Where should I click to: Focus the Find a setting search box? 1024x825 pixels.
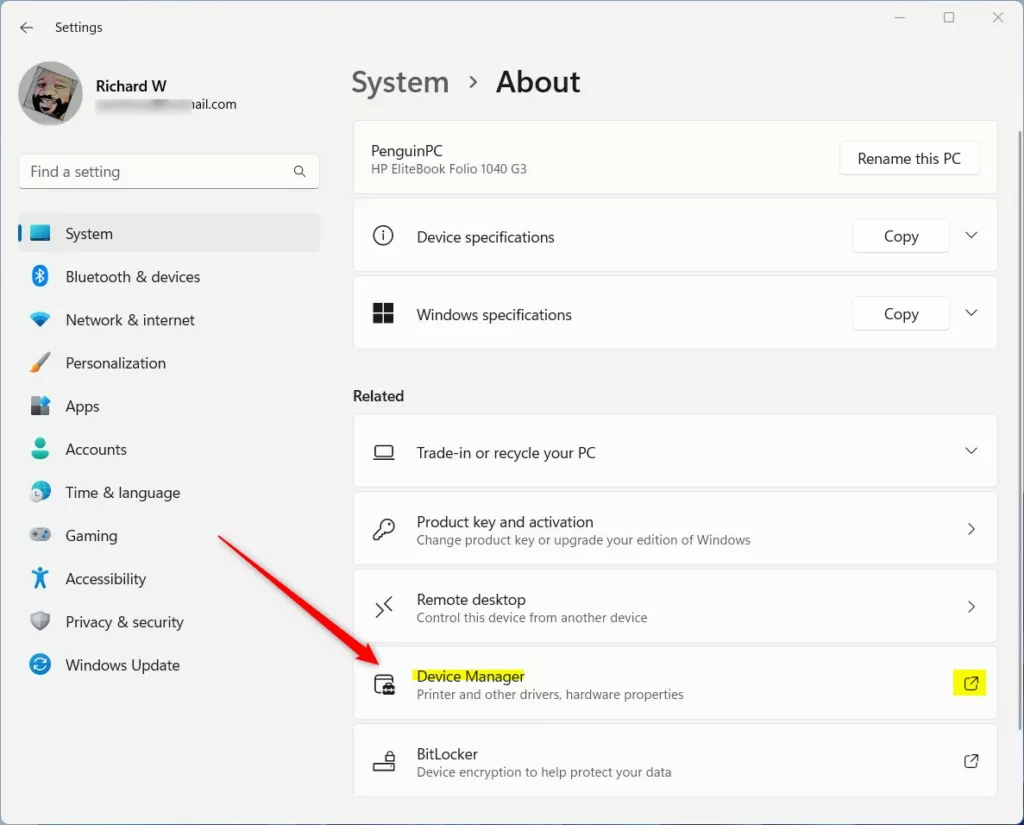coord(168,172)
